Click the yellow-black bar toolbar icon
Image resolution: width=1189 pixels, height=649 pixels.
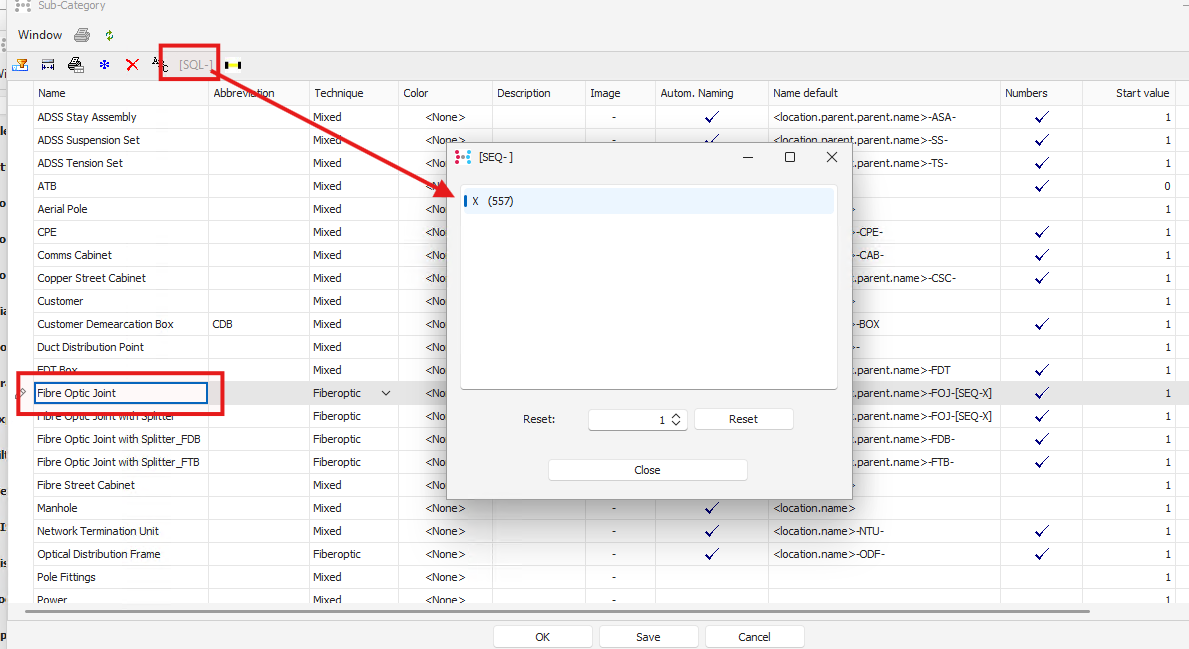click(x=234, y=65)
